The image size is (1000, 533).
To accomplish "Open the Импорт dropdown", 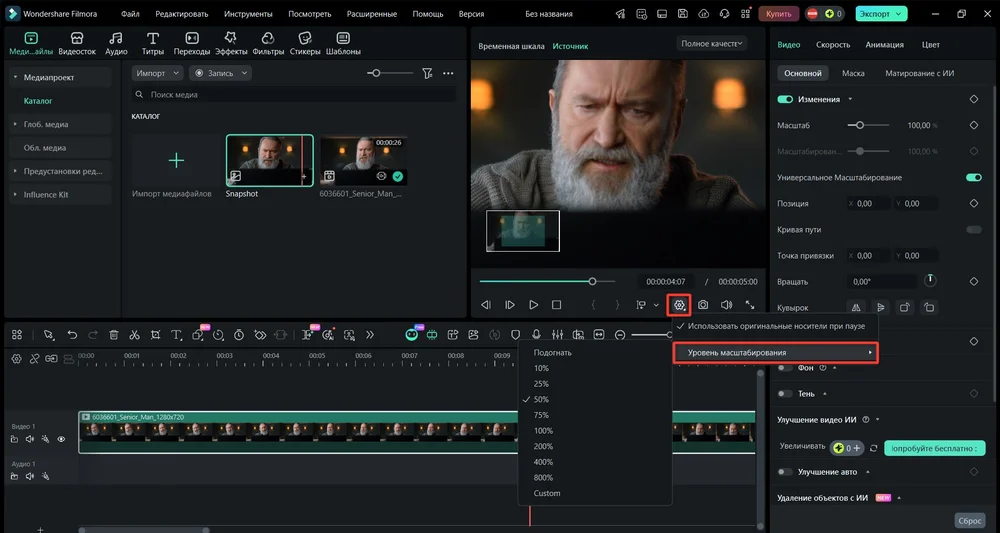I will click(x=157, y=73).
